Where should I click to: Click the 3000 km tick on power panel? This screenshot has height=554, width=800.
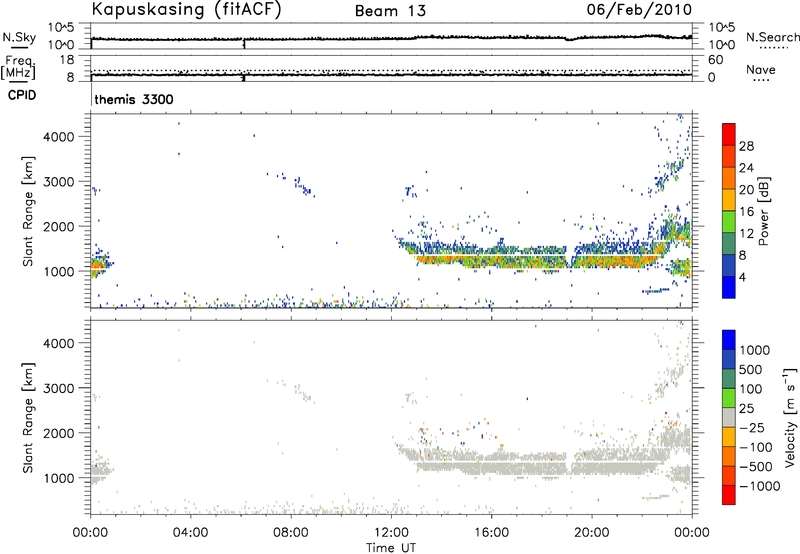tap(59, 182)
